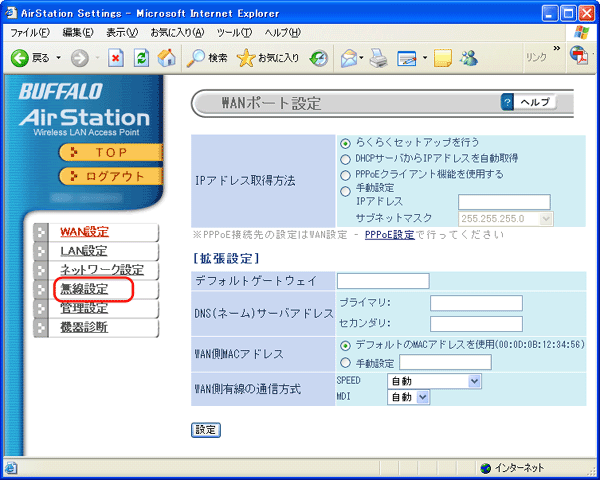Open LAN設定 in sidebar
The height and width of the screenshot is (480, 600).
tap(84, 251)
